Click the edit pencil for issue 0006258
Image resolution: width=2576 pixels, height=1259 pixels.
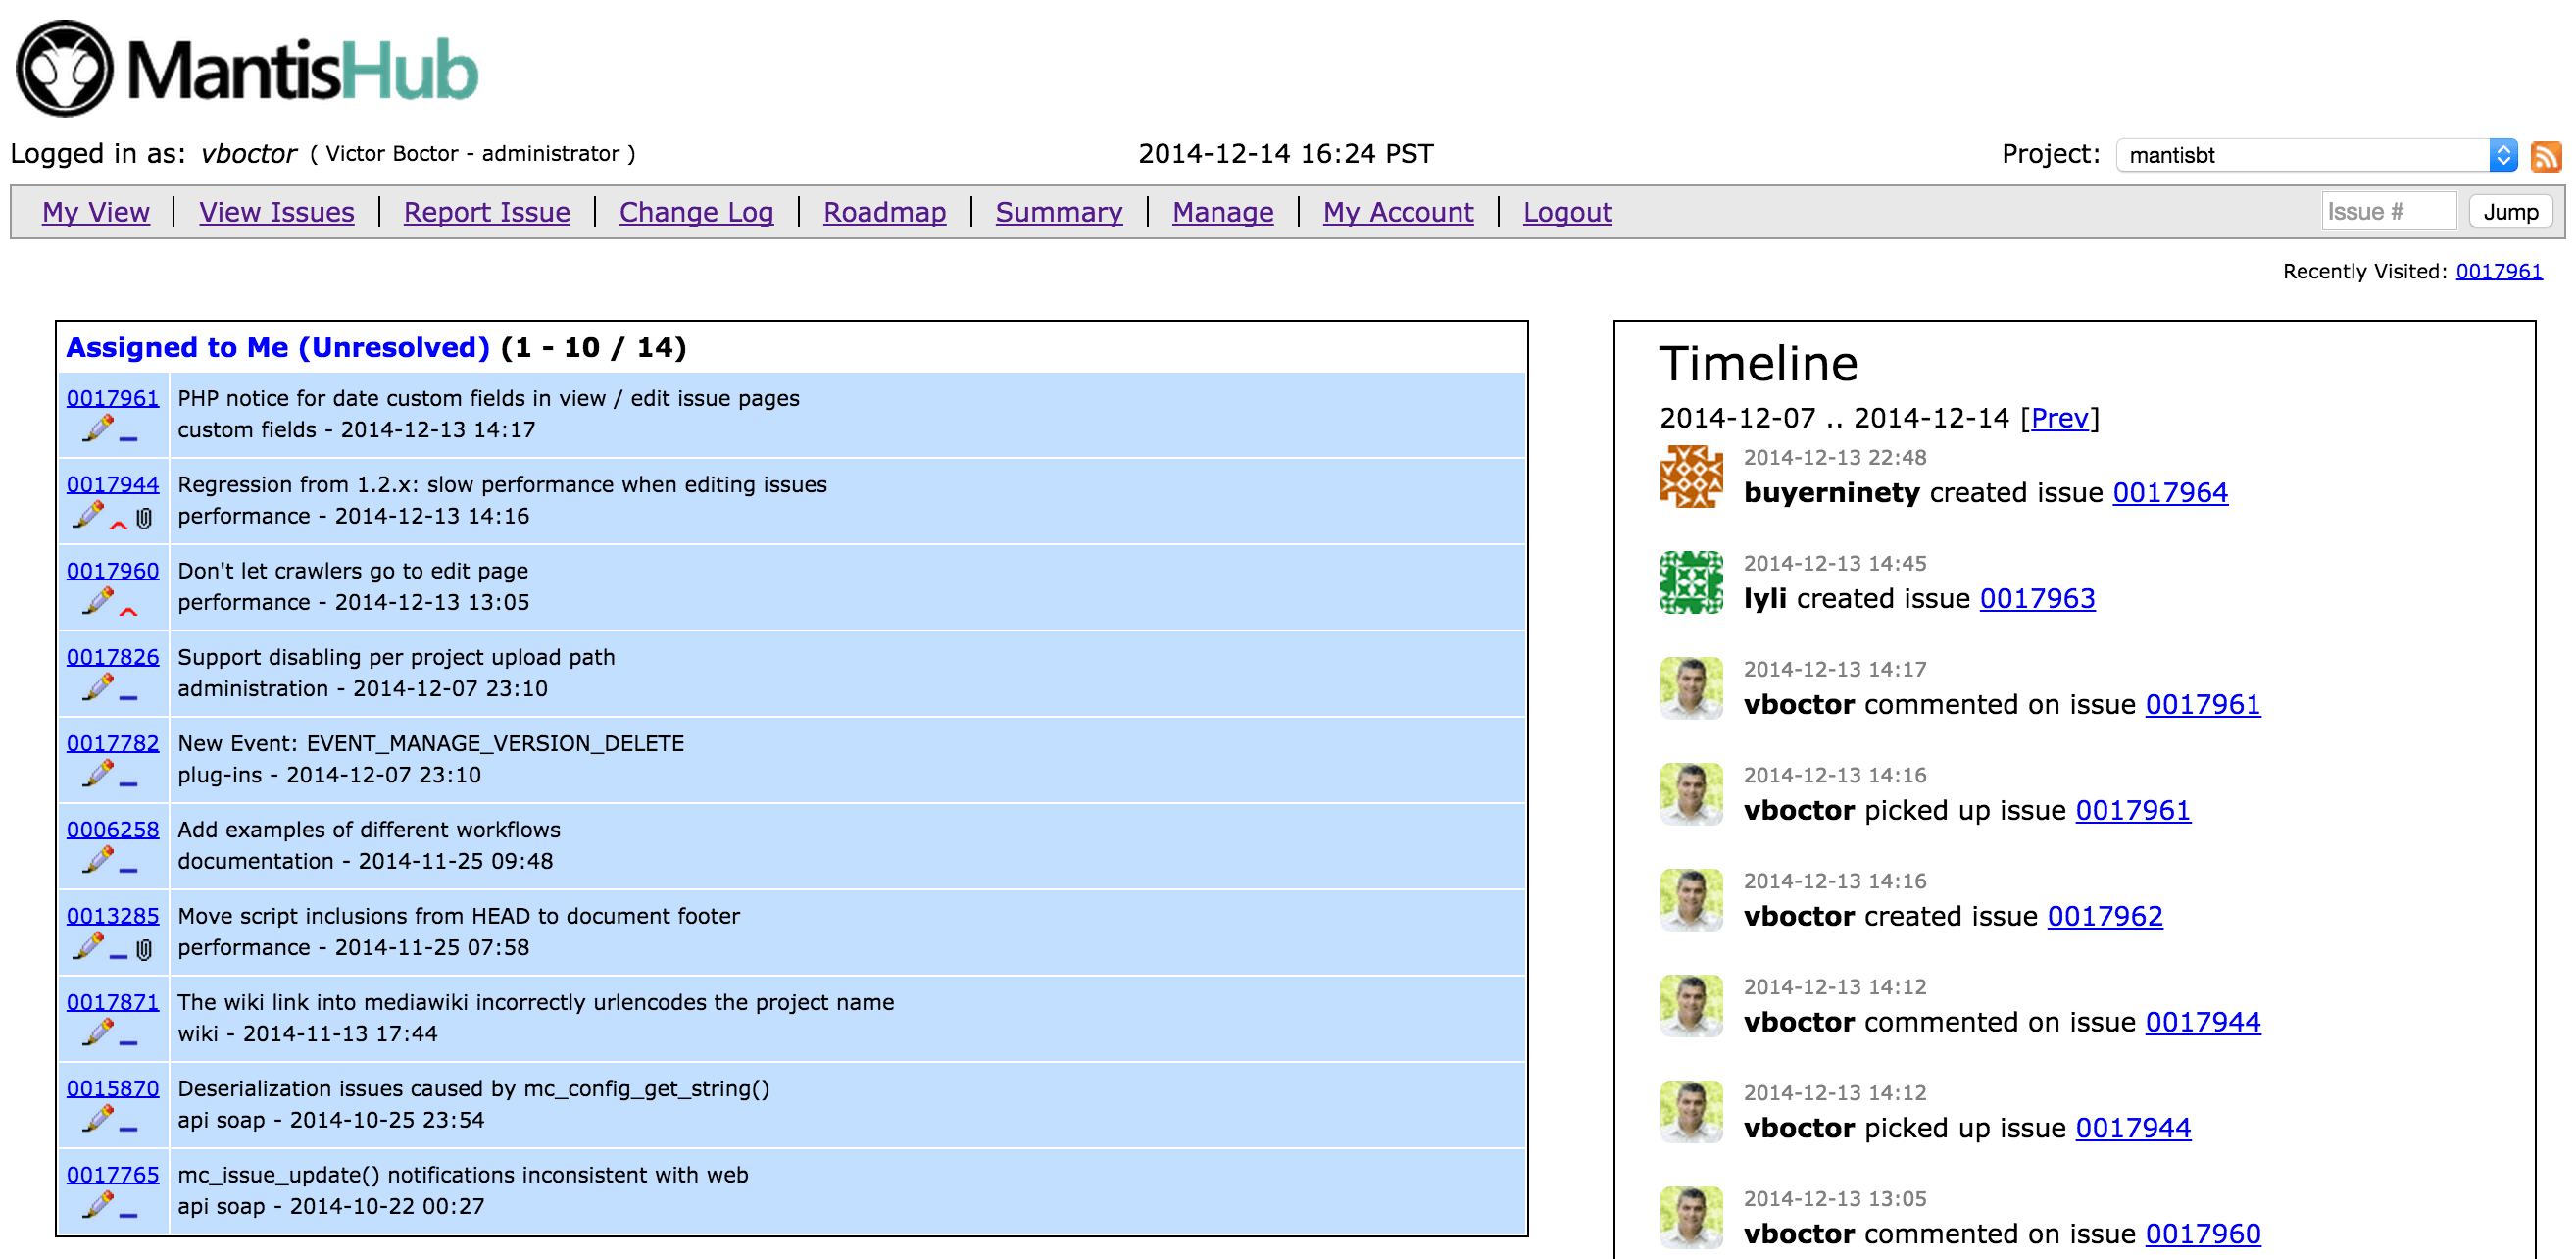97,861
